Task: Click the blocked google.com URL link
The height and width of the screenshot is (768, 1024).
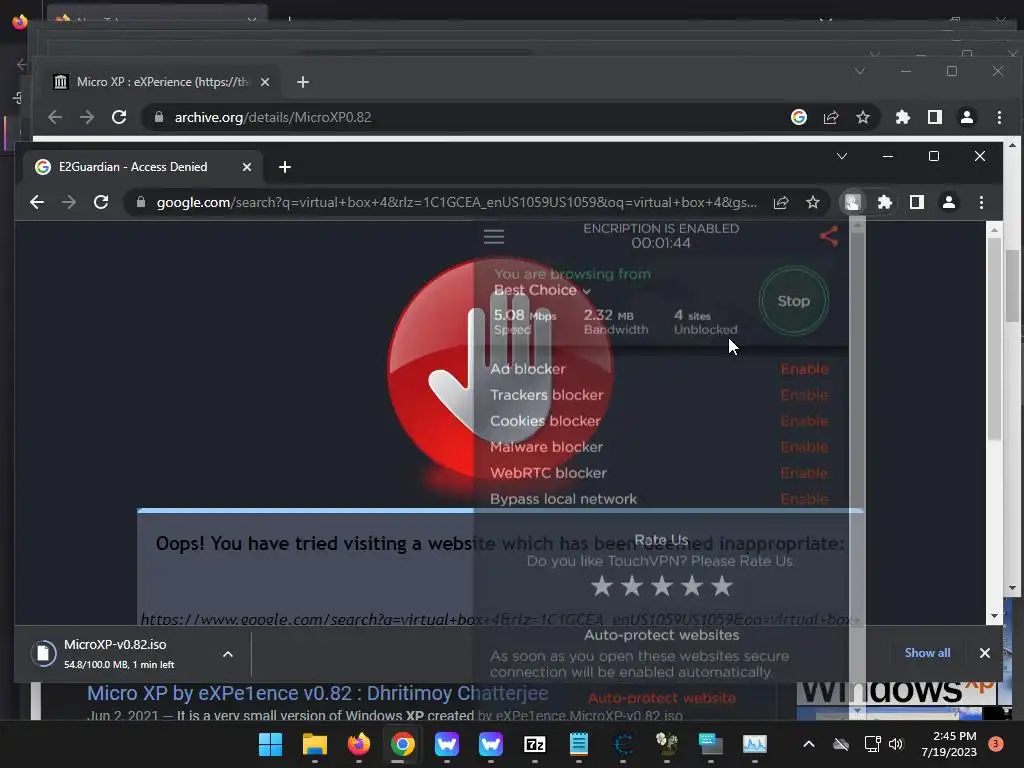Action: point(500,618)
